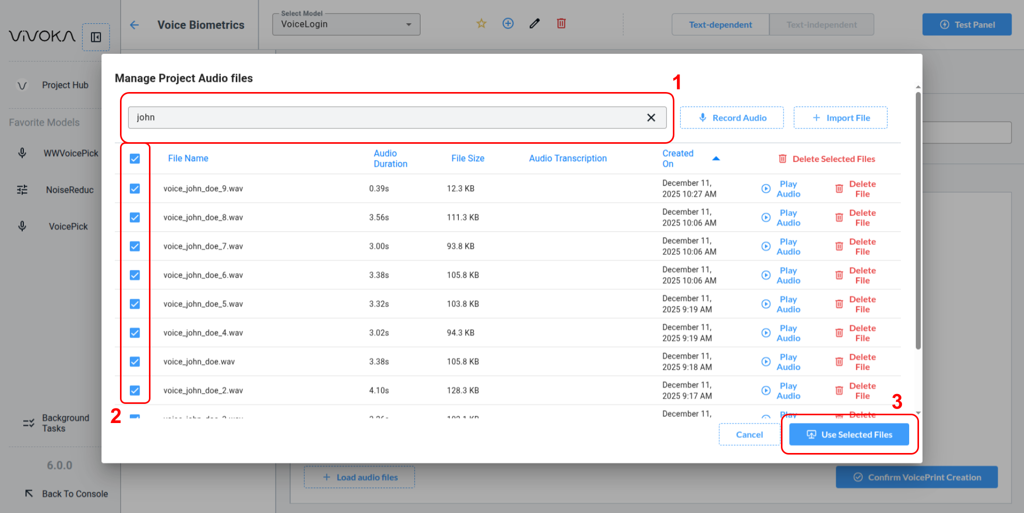The width and height of the screenshot is (1024, 513).
Task: Click the favorite star icon in toolbar
Action: 481,23
